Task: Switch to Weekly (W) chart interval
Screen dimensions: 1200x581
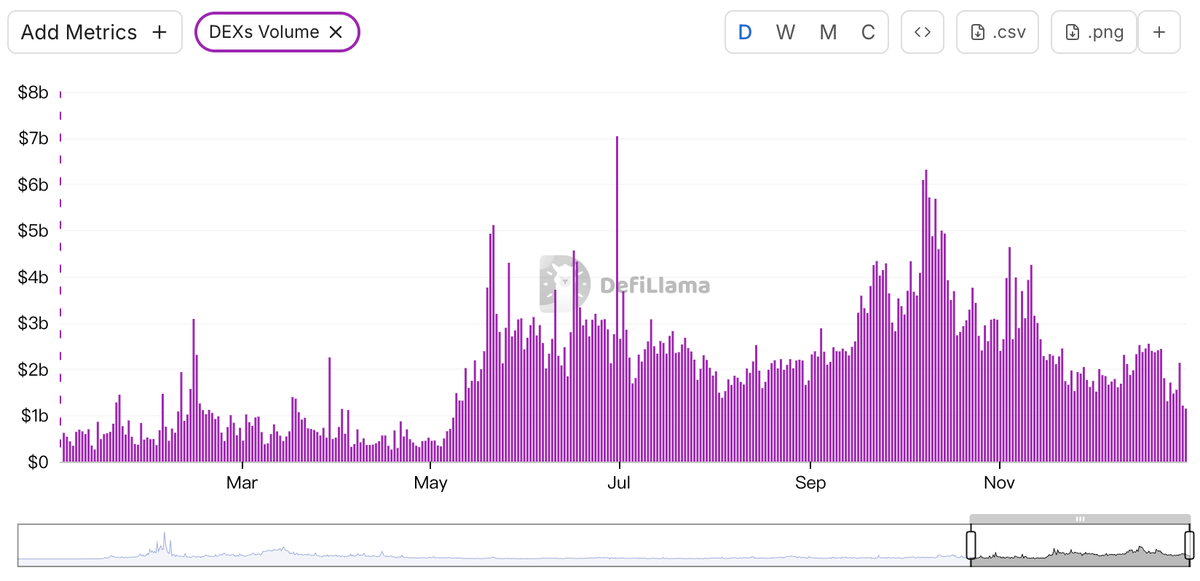Action: [x=785, y=32]
